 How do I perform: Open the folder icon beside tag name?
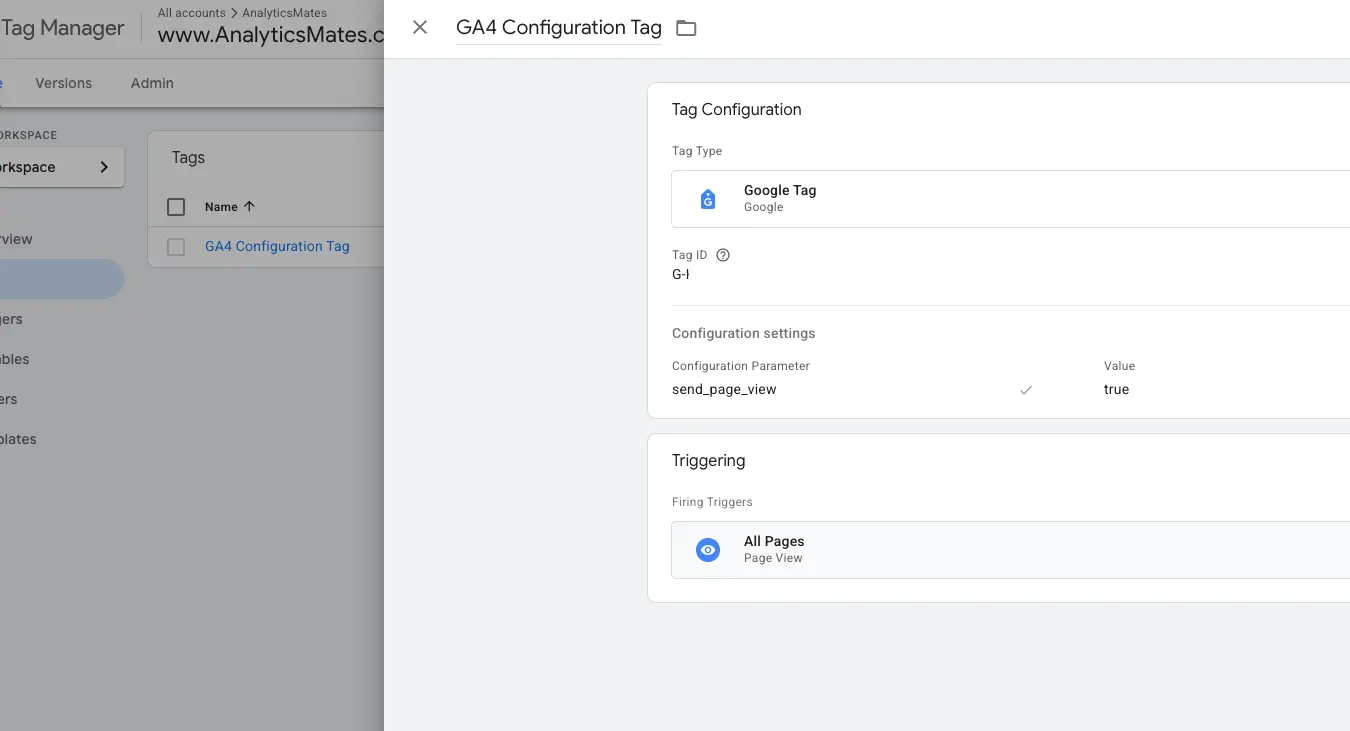tap(686, 28)
